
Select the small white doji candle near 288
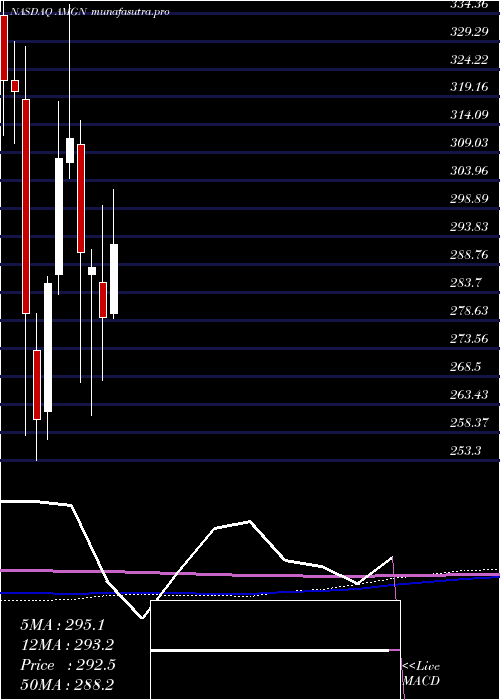(92, 271)
